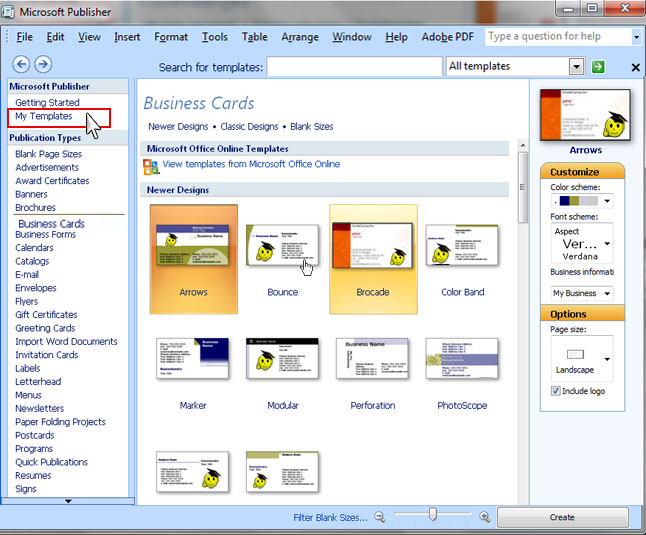The height and width of the screenshot is (535, 646).
Task: Select Postcards publication type
Action: 35,435
